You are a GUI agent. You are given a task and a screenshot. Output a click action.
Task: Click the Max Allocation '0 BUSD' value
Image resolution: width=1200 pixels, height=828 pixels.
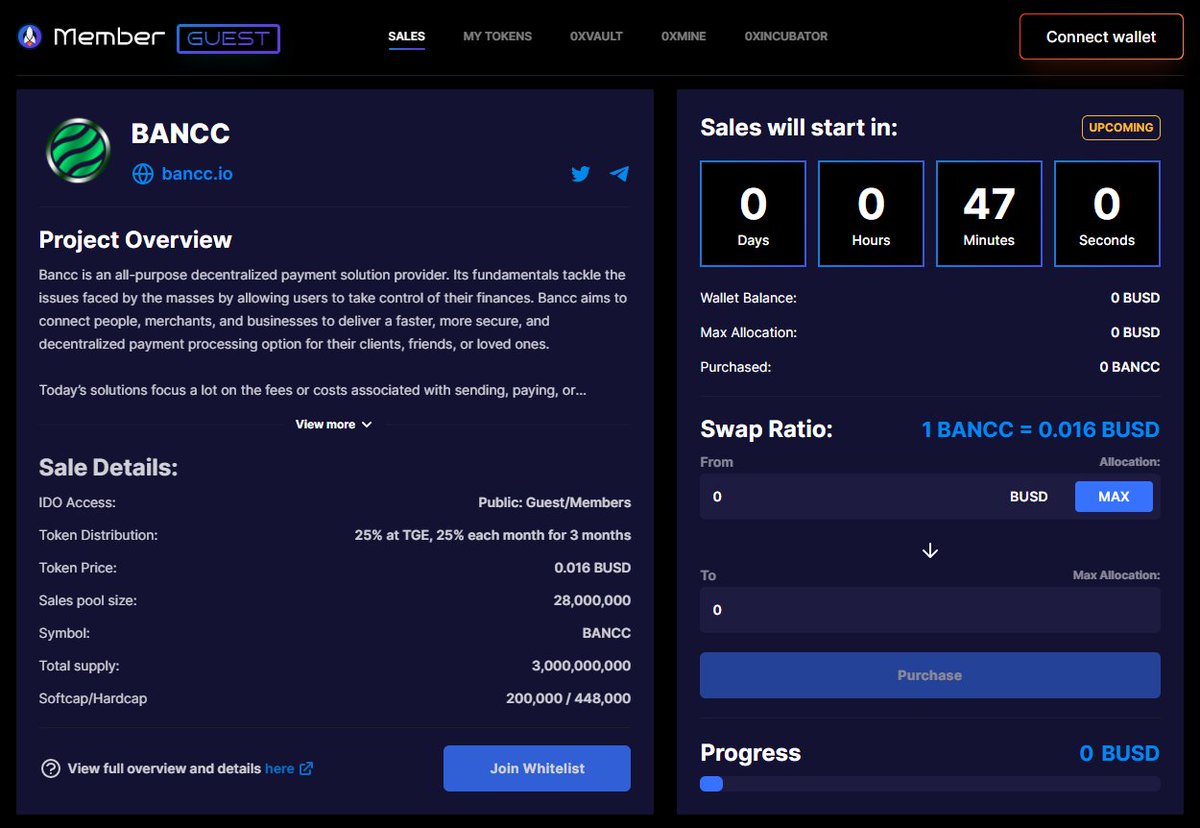pos(1135,332)
